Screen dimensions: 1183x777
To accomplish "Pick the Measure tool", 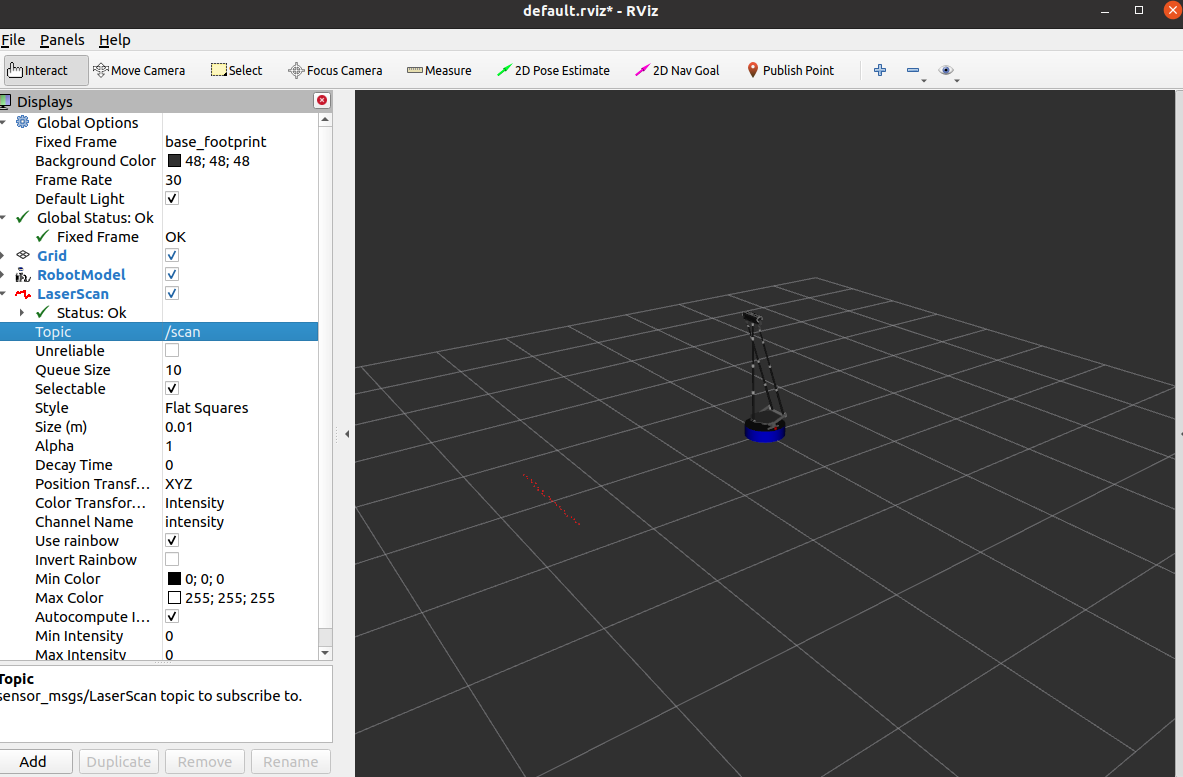I will (439, 70).
